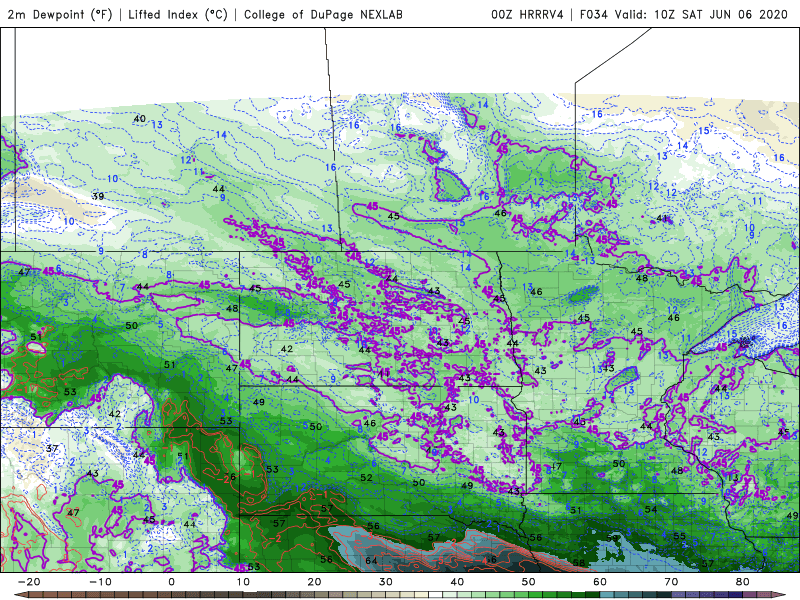This screenshot has height=600, width=800.
Task: Click the dewpoint value 64 on map
Action: pos(371,561)
